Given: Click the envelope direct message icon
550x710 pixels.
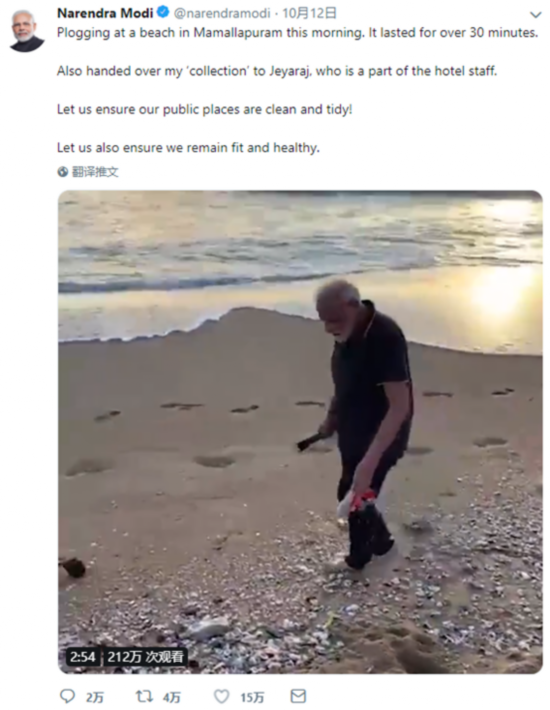Looking at the screenshot, I should 298,696.
